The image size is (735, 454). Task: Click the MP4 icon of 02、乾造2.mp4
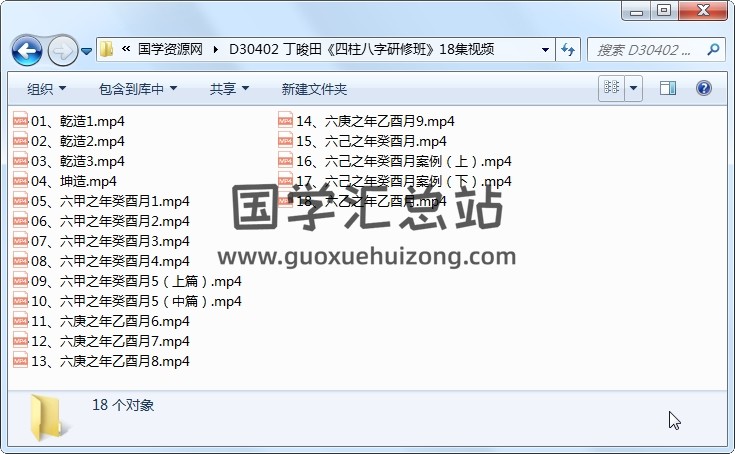[x=21, y=141]
